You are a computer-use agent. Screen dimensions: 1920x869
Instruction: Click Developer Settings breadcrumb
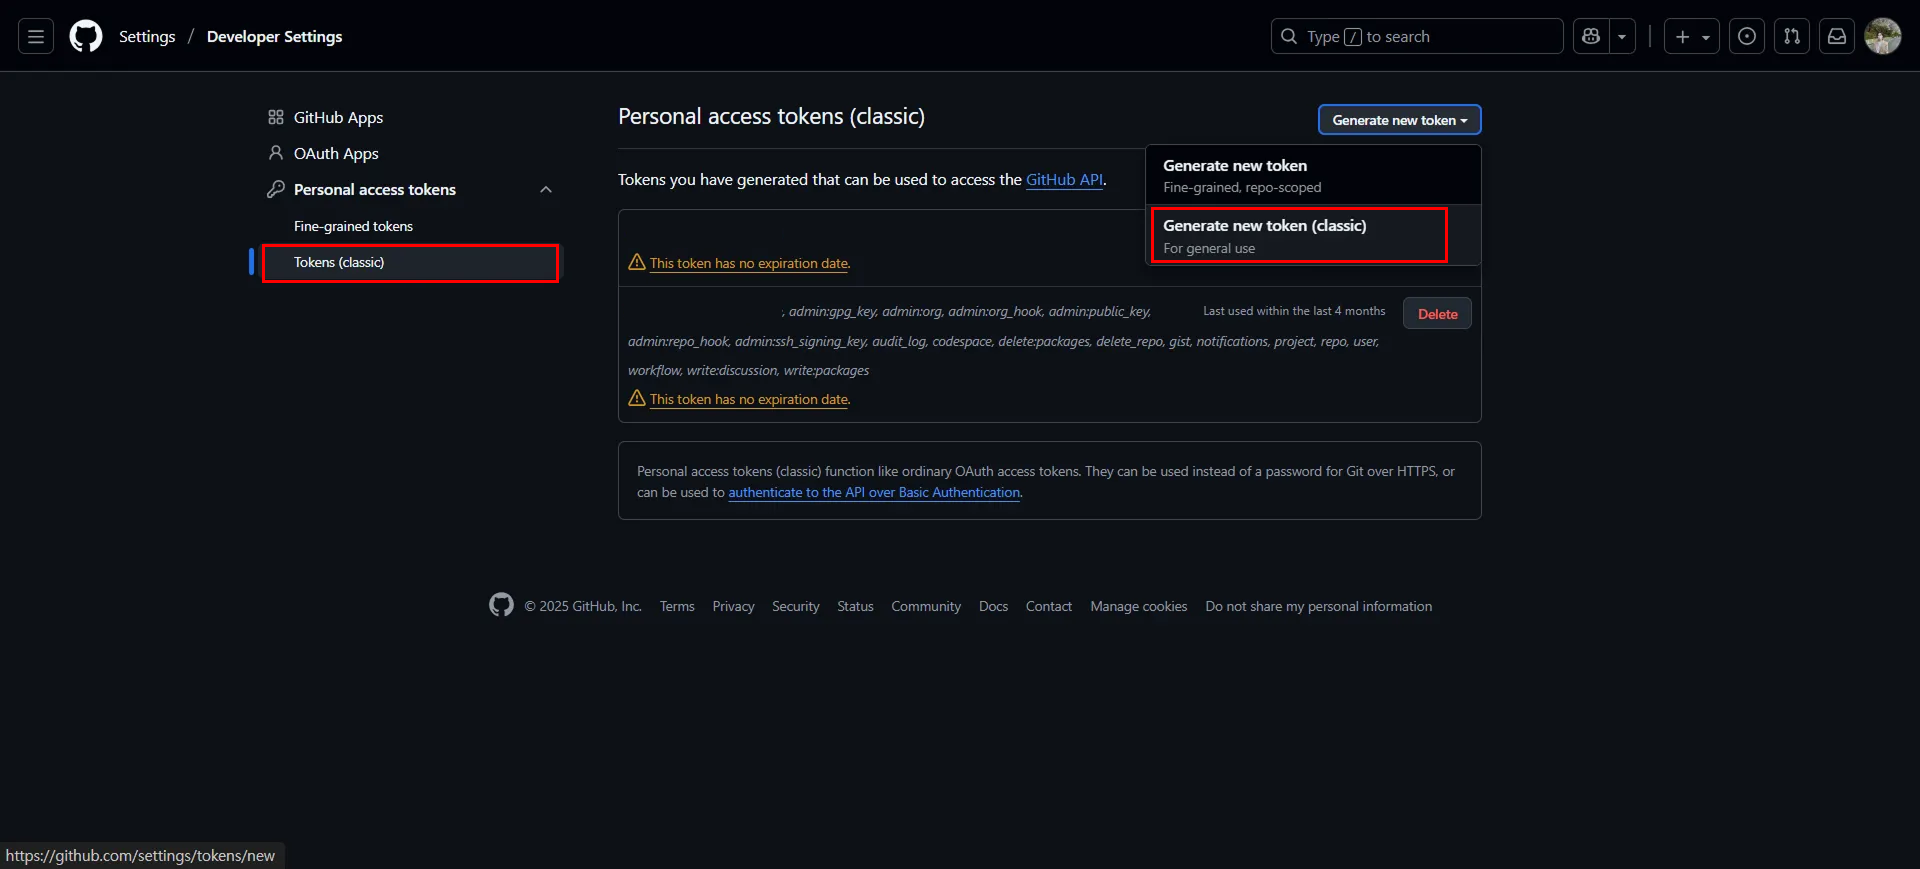point(274,37)
